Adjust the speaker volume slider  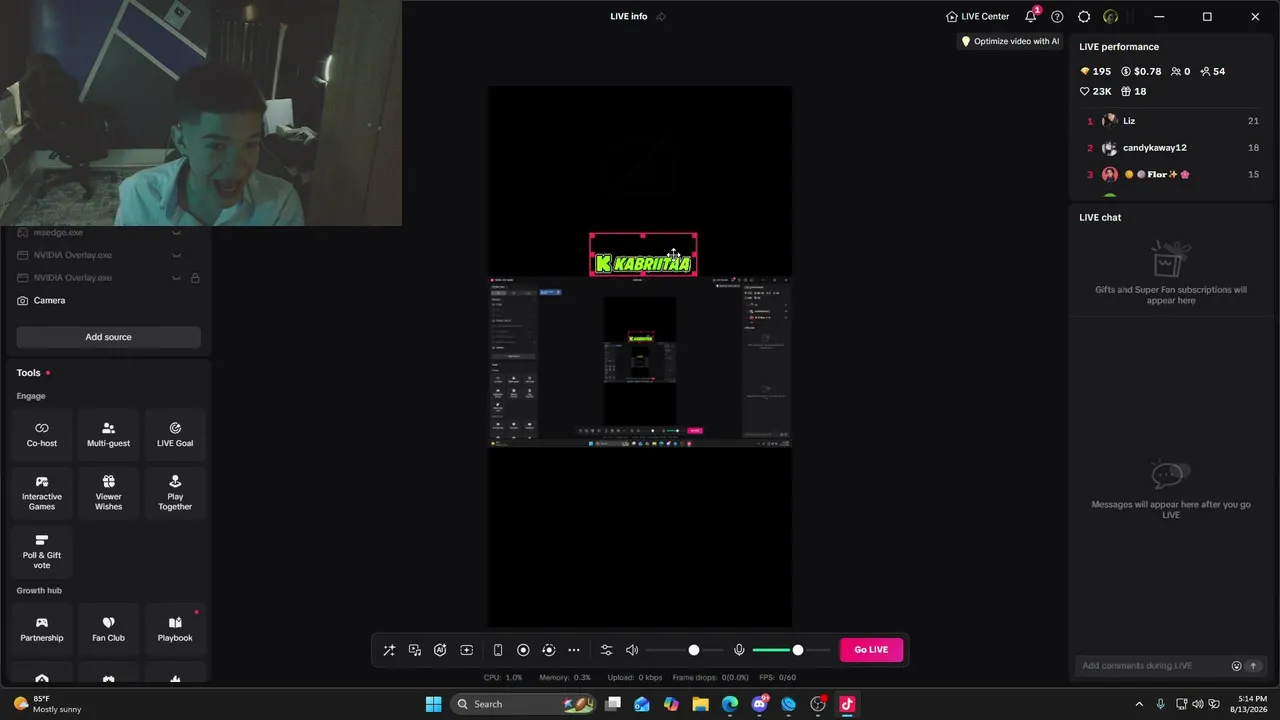point(685,650)
